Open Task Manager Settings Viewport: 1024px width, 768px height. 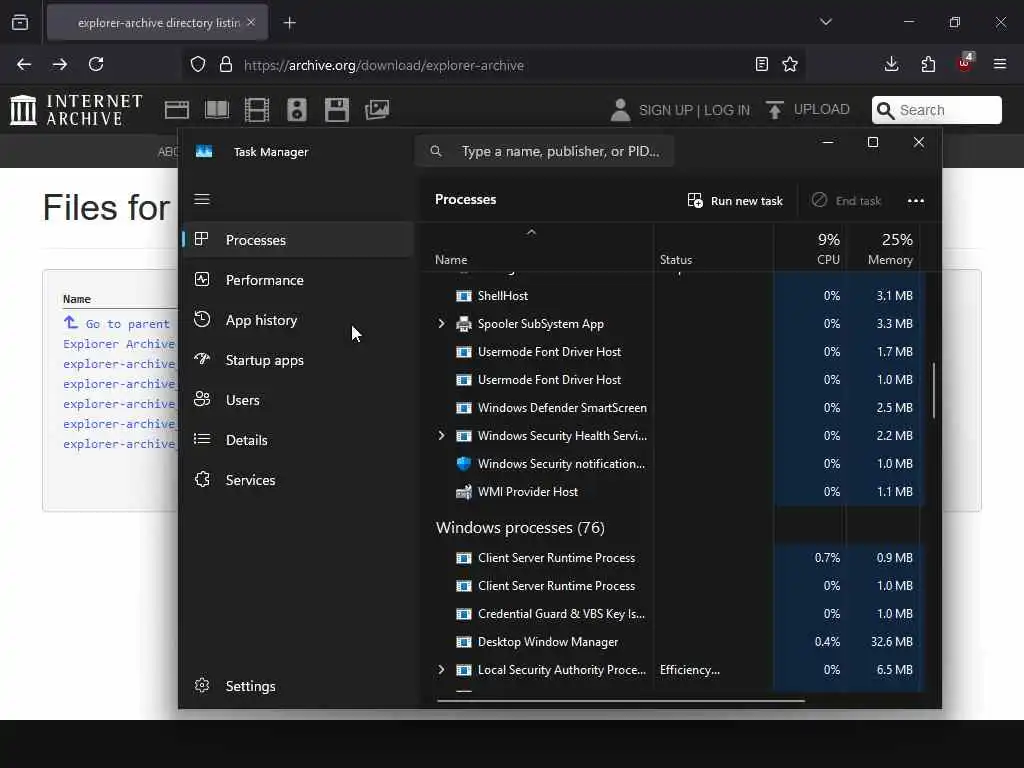point(298,686)
